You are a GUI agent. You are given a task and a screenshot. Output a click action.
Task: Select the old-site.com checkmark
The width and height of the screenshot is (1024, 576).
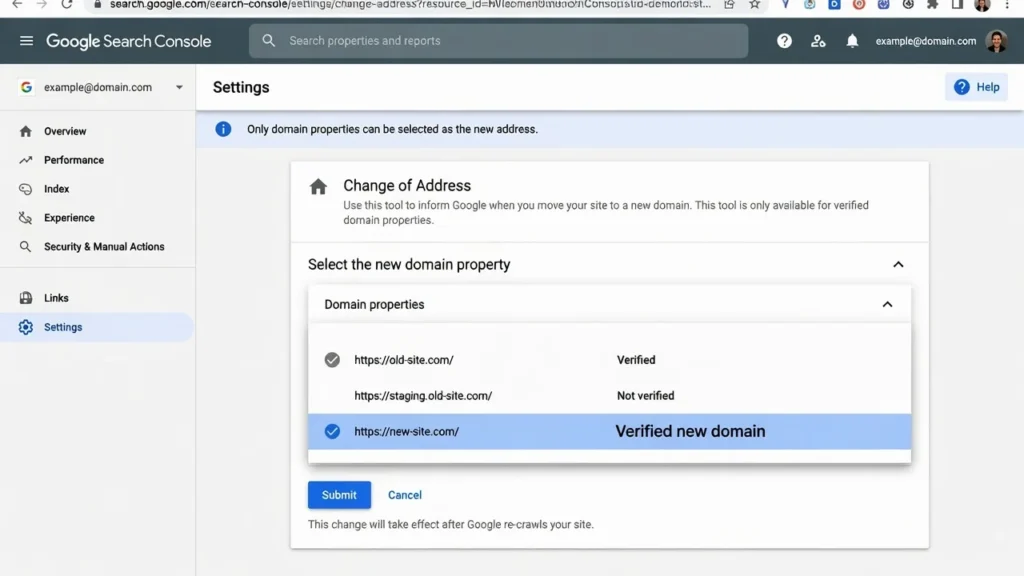pyautogui.click(x=332, y=360)
